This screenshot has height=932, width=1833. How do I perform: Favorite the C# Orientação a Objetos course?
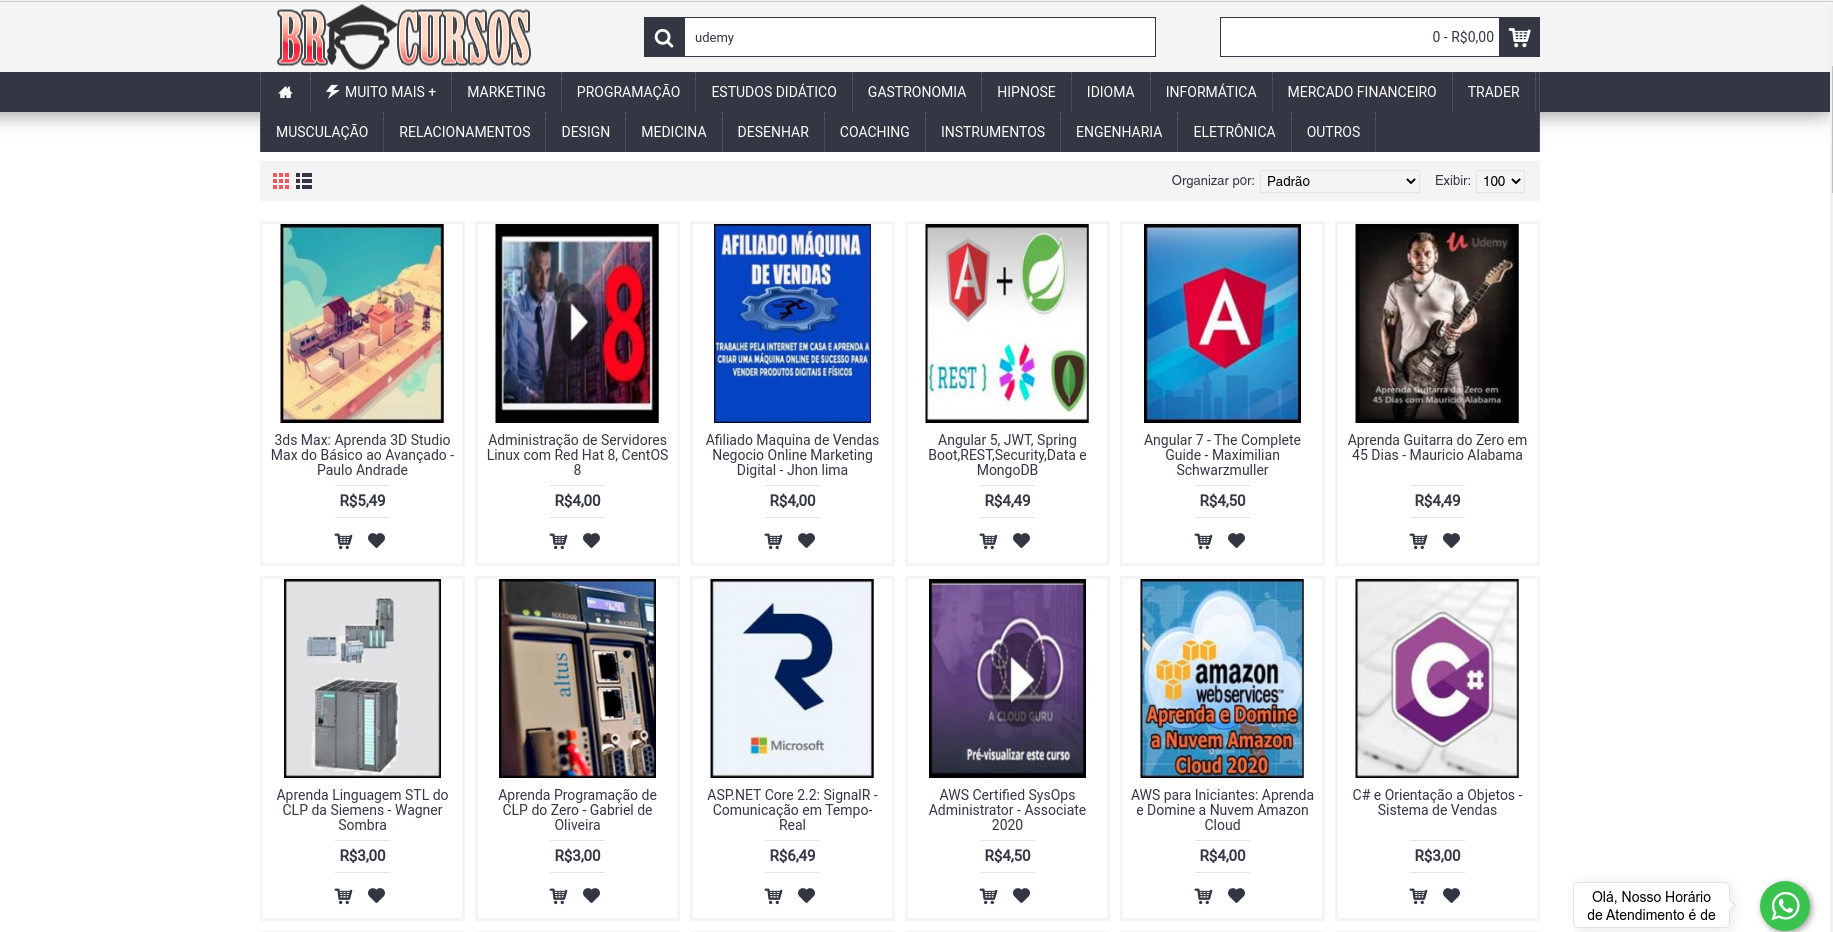tap(1452, 895)
